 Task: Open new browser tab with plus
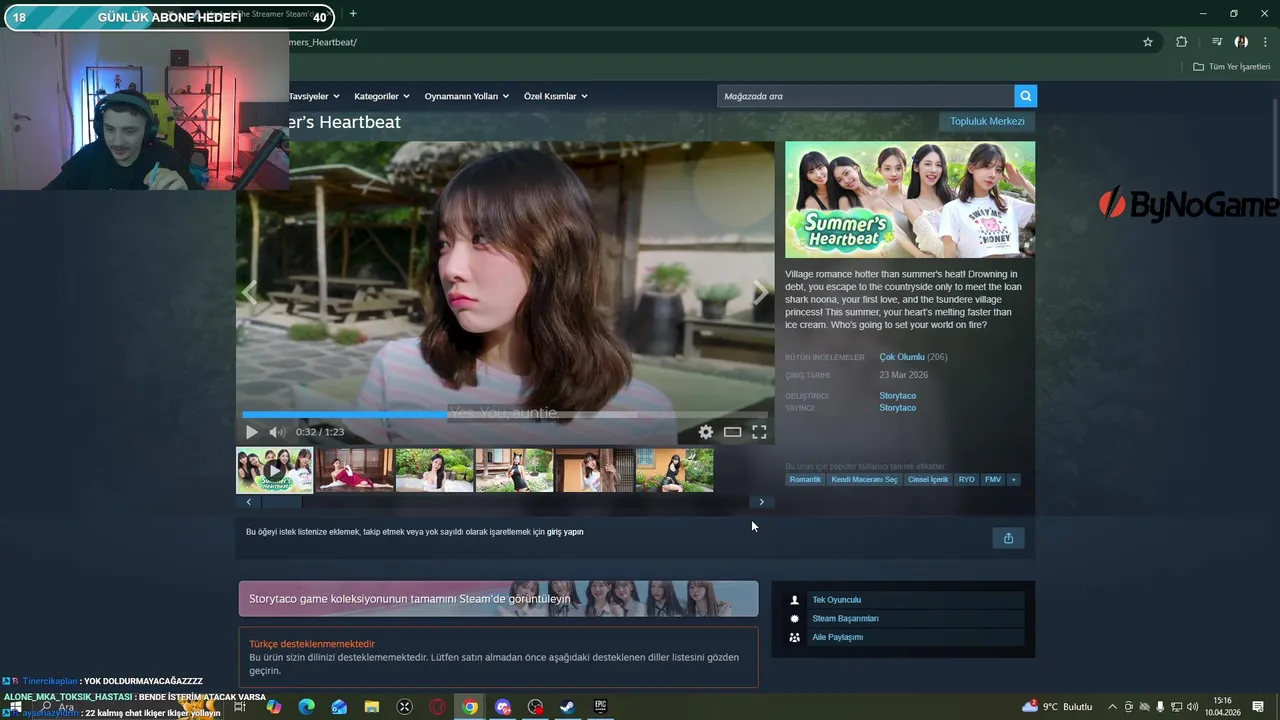coord(353,14)
